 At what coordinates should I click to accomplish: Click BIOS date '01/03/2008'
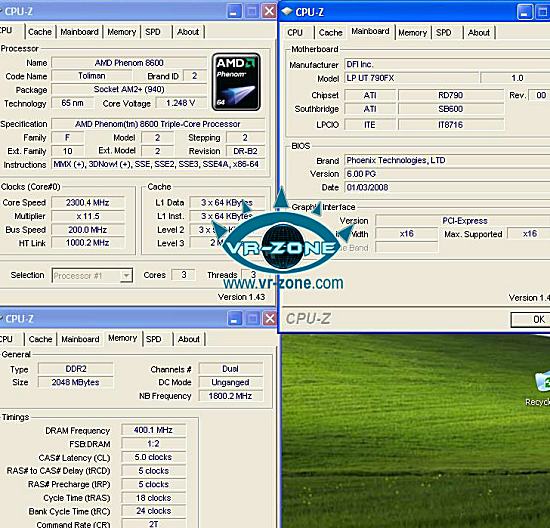click(447, 187)
